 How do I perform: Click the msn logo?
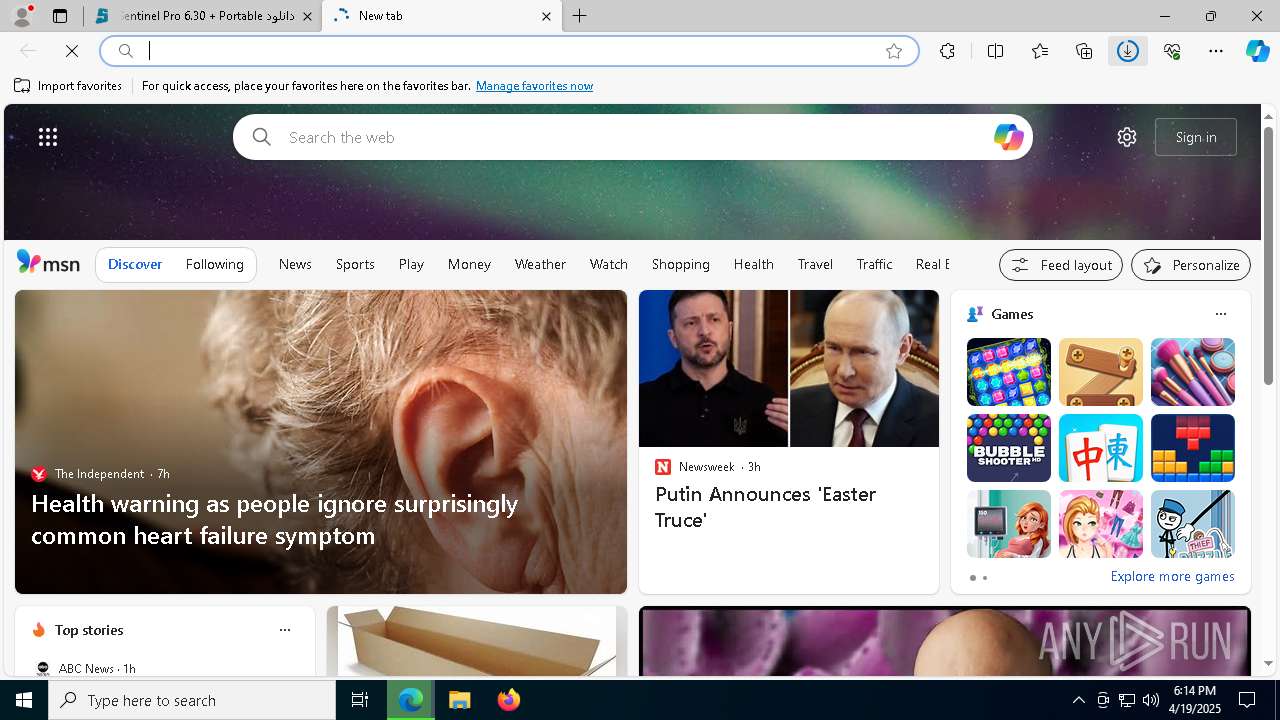click(48, 263)
